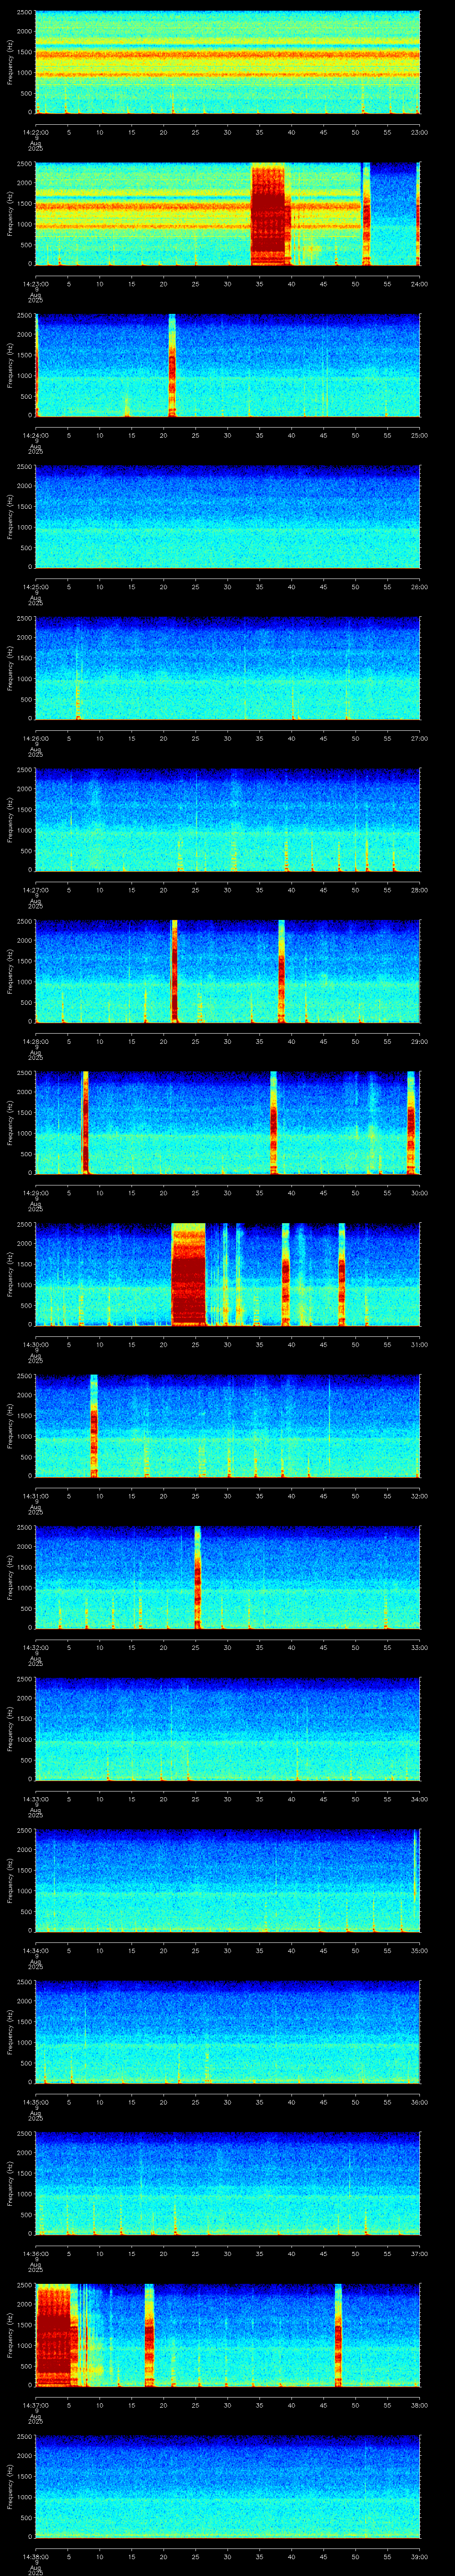The height and width of the screenshot is (2576, 455).
Task: Click the burst near 59 seconds in 14:29:00 panel
Action: [411, 1123]
